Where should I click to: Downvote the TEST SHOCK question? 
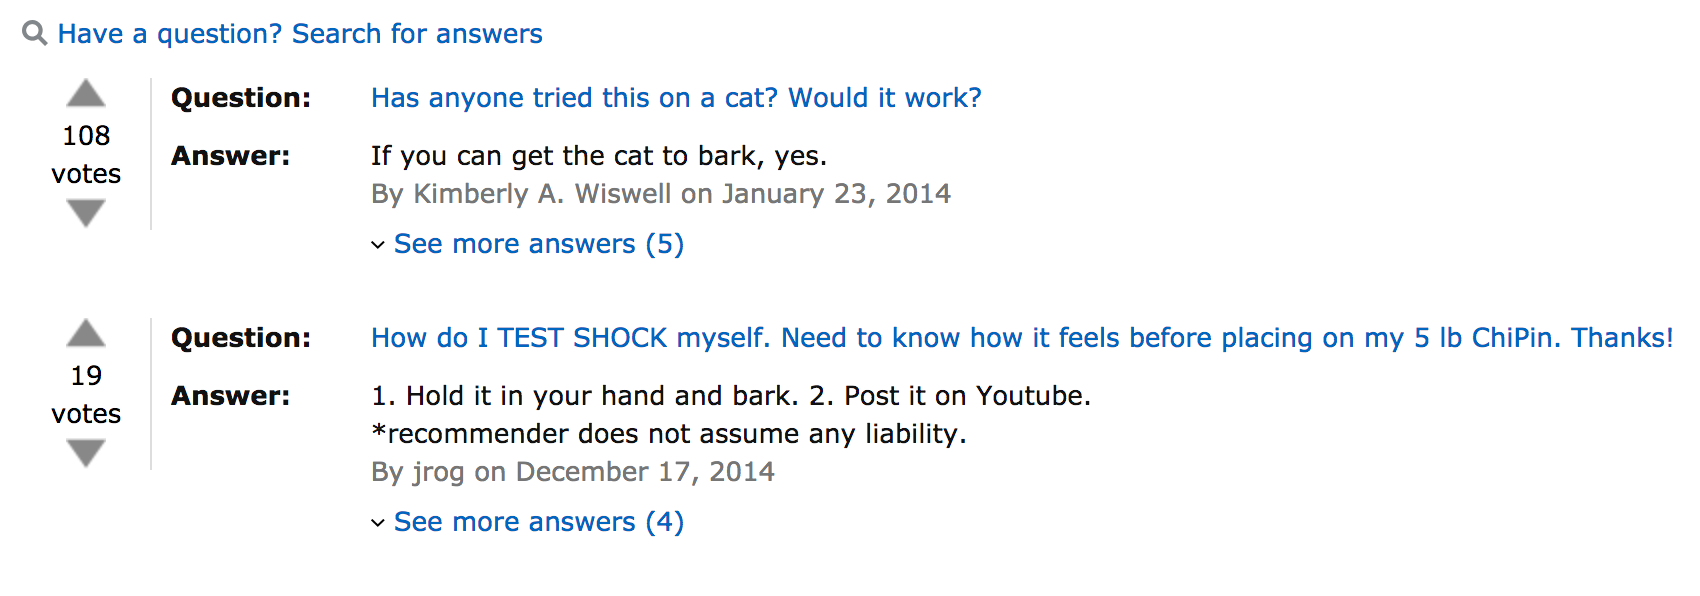pyautogui.click(x=86, y=453)
